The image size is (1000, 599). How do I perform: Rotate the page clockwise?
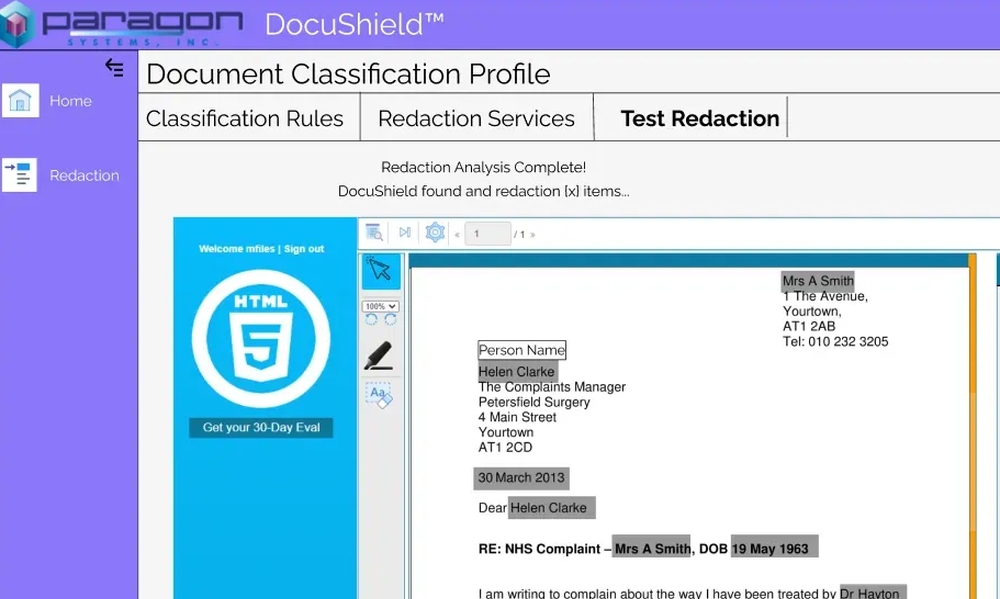(390, 320)
